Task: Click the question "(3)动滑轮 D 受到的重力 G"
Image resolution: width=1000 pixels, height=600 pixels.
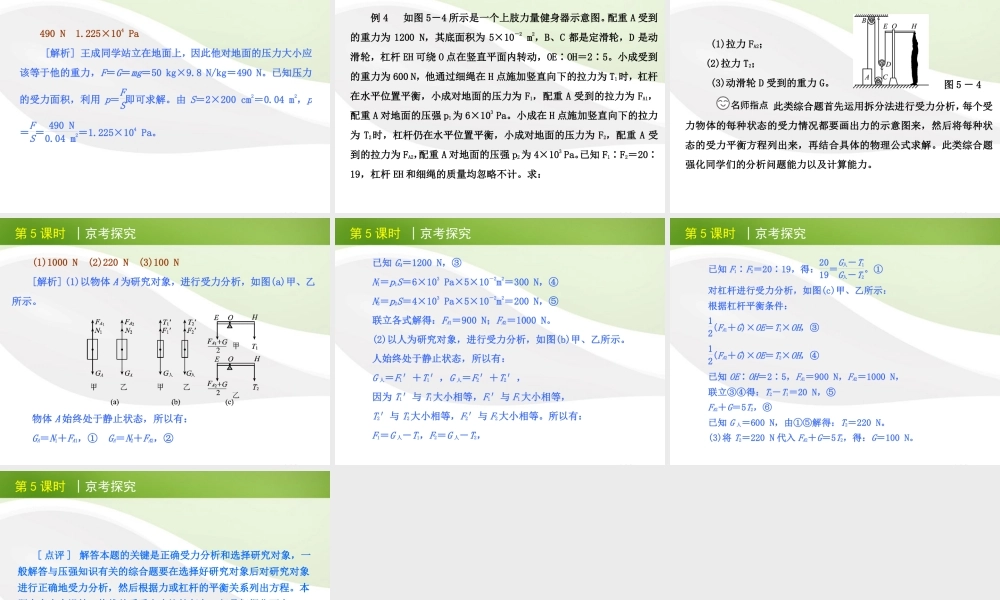Action: 770,83
